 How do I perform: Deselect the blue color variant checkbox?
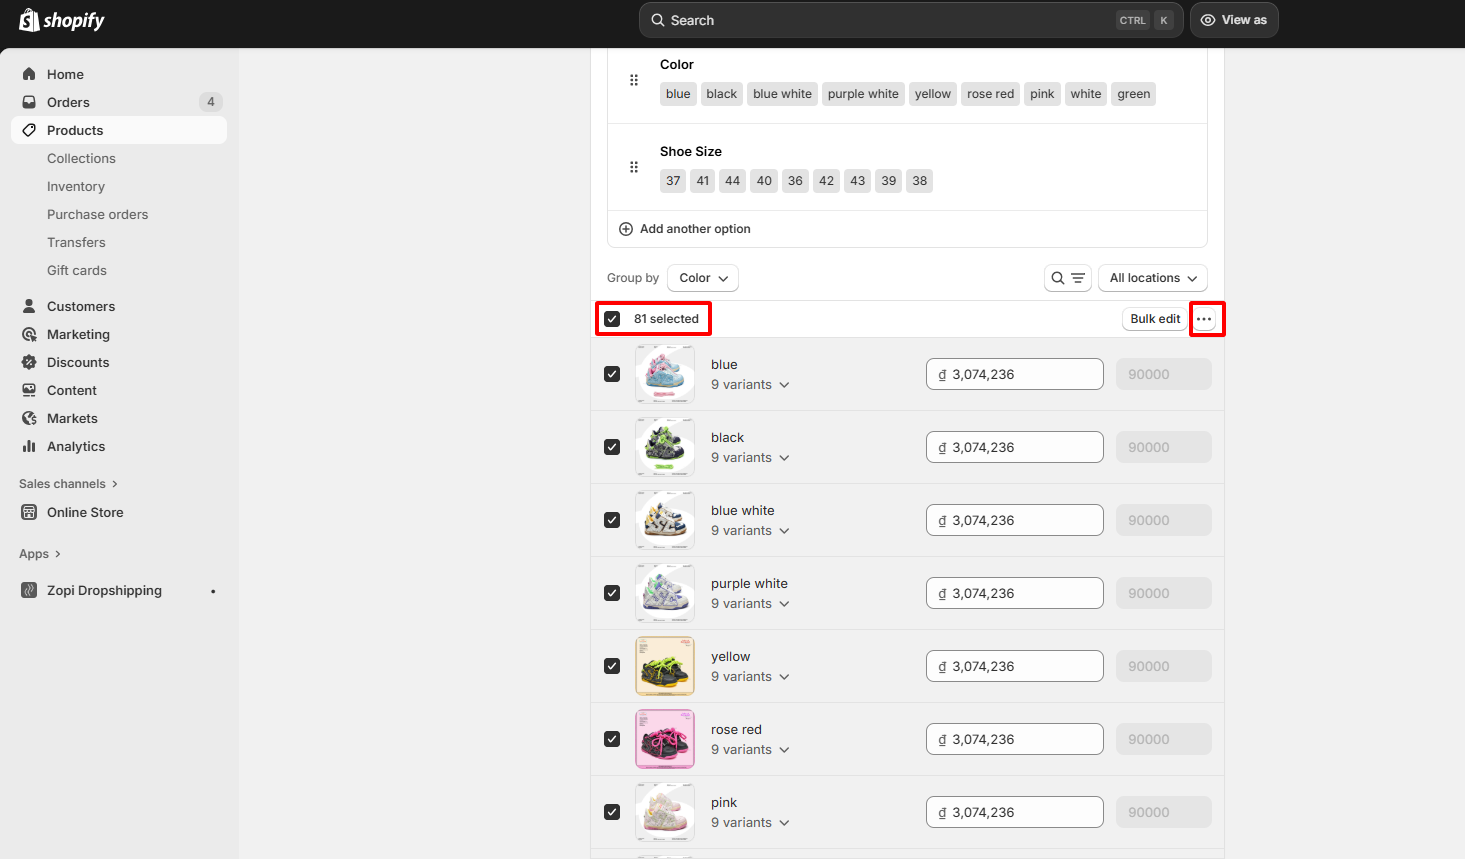click(612, 374)
